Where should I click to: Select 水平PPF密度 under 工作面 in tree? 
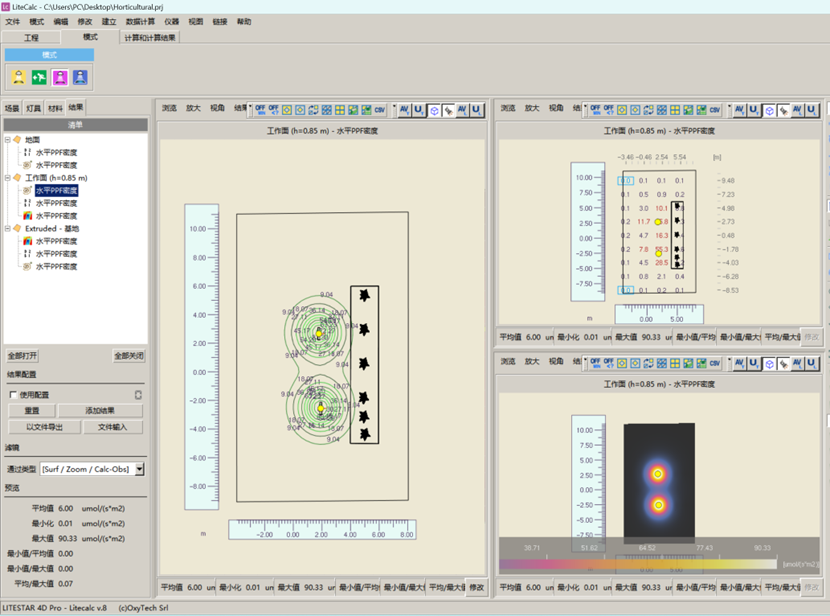point(57,190)
